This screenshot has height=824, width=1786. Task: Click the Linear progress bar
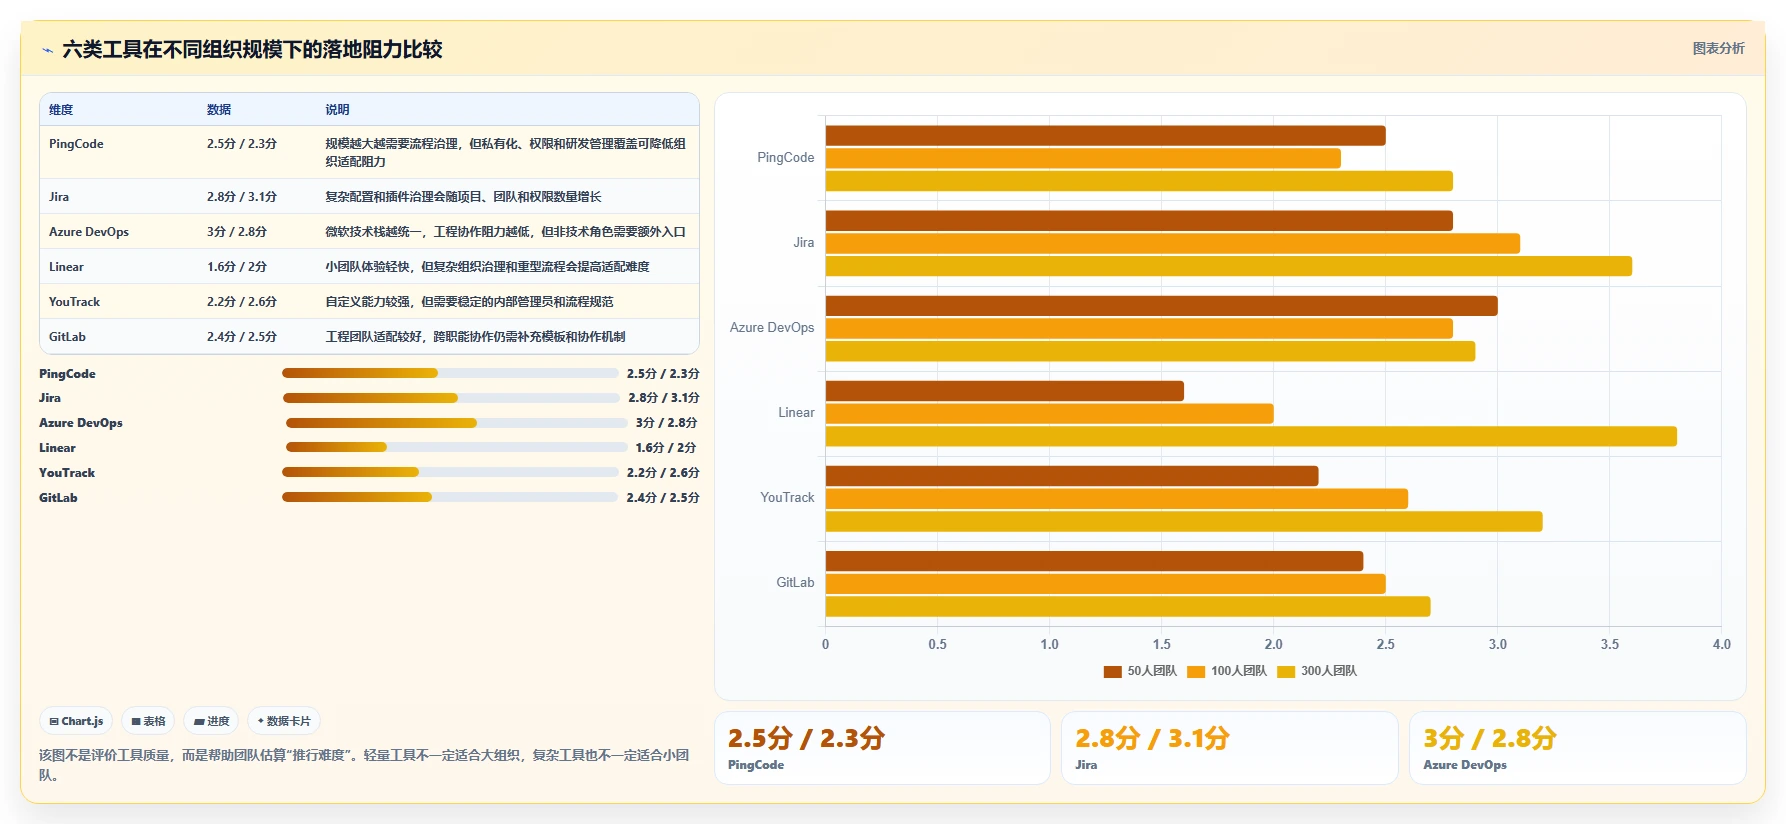pos(457,447)
